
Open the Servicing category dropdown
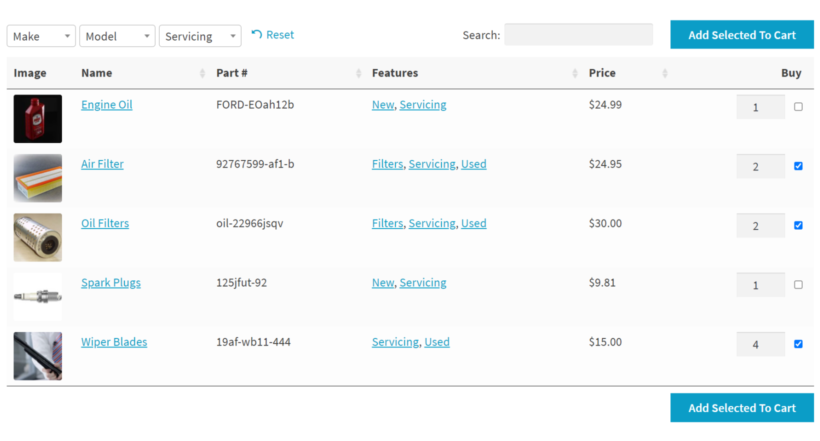coord(200,36)
